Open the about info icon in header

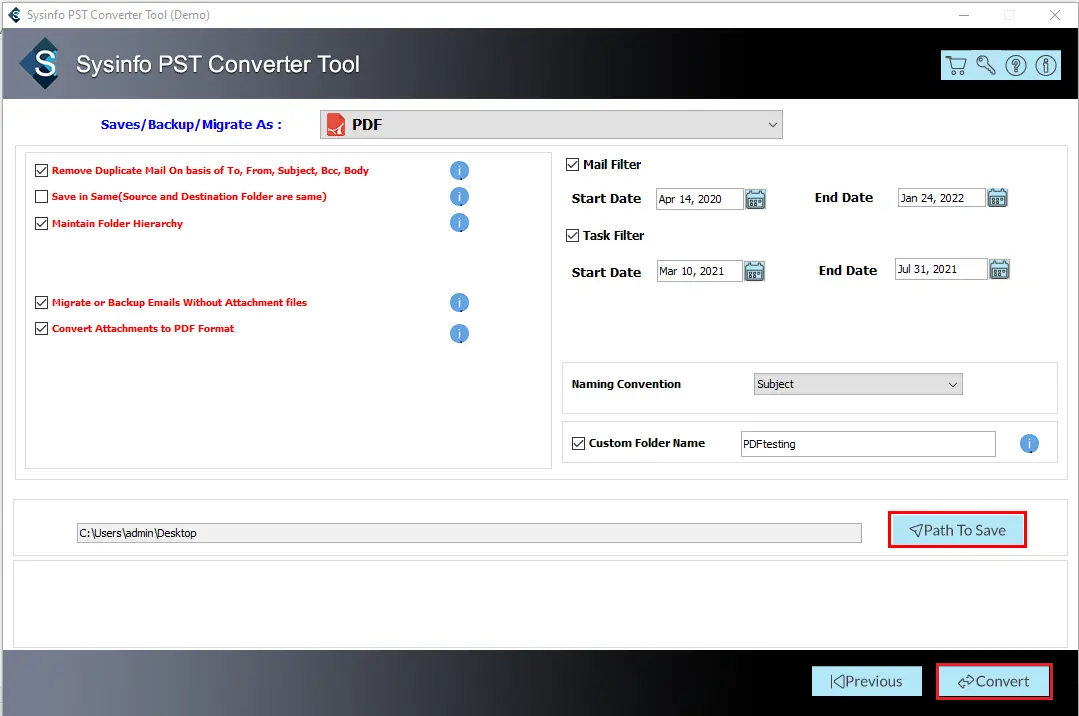[x=1046, y=66]
